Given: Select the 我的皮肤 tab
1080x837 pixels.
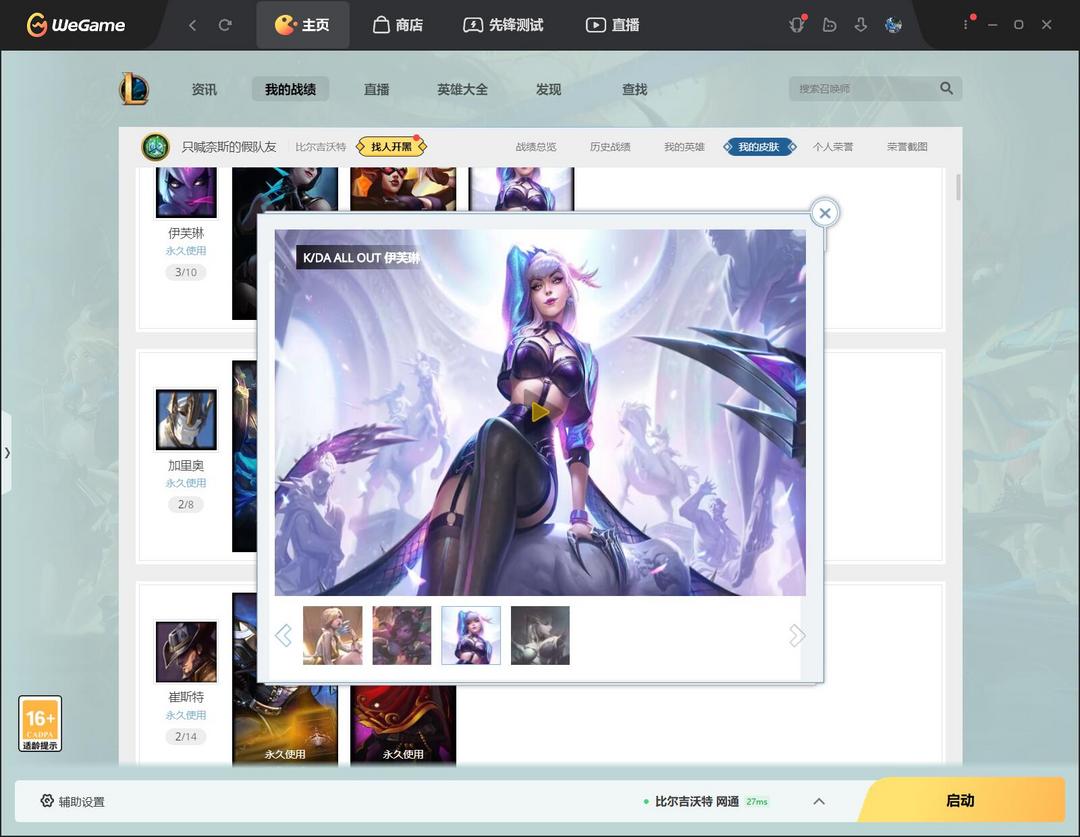Looking at the screenshot, I should tap(759, 147).
